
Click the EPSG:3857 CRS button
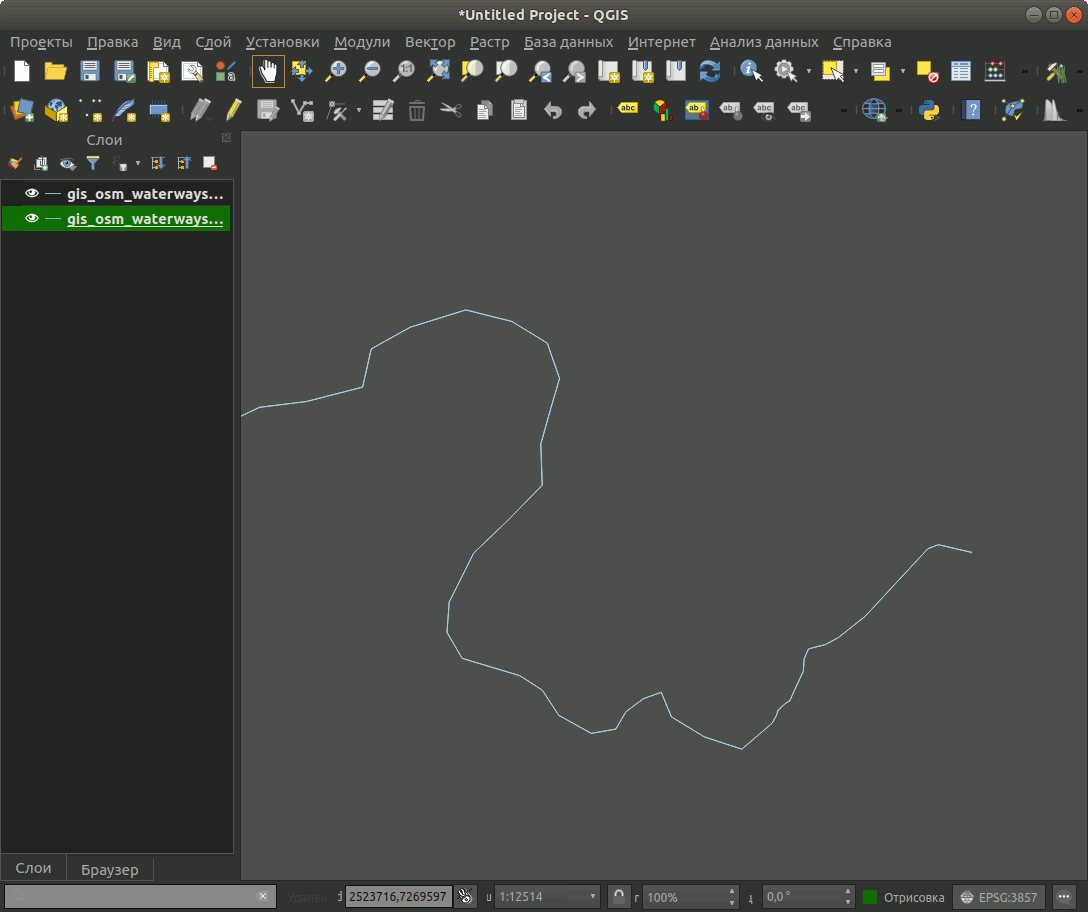[998, 897]
